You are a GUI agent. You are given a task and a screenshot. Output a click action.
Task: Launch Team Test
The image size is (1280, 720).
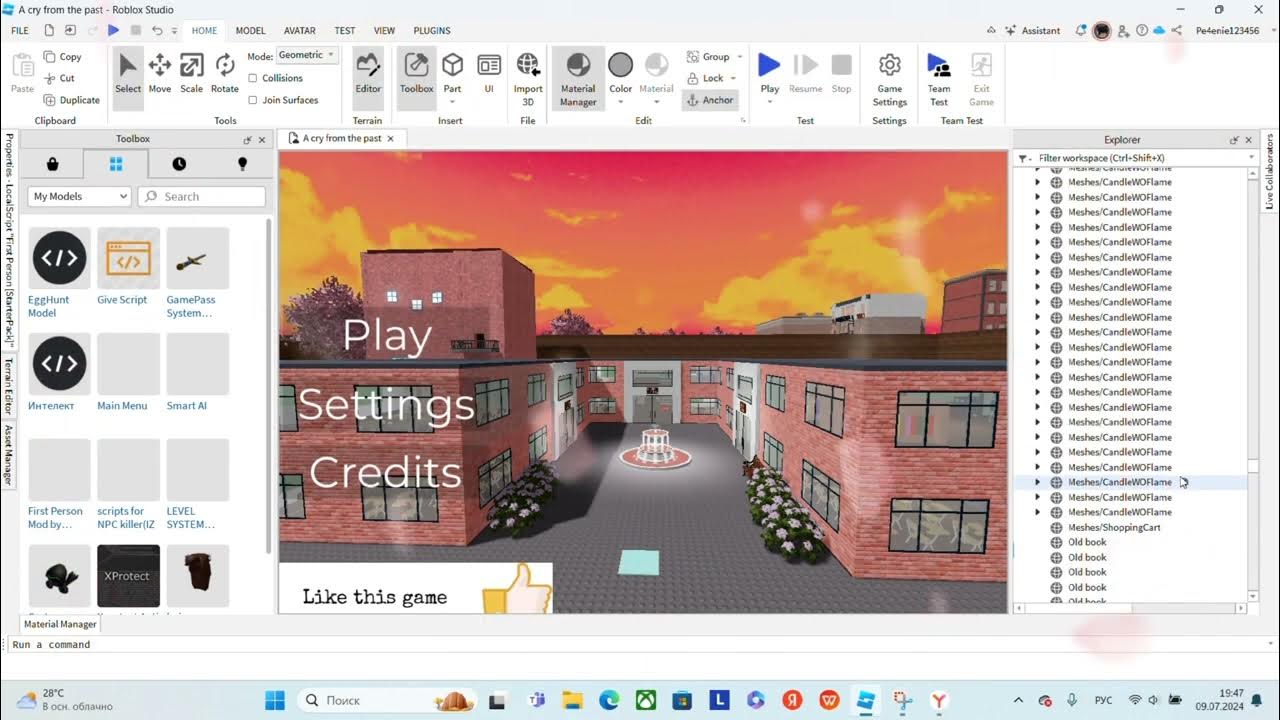tap(939, 79)
